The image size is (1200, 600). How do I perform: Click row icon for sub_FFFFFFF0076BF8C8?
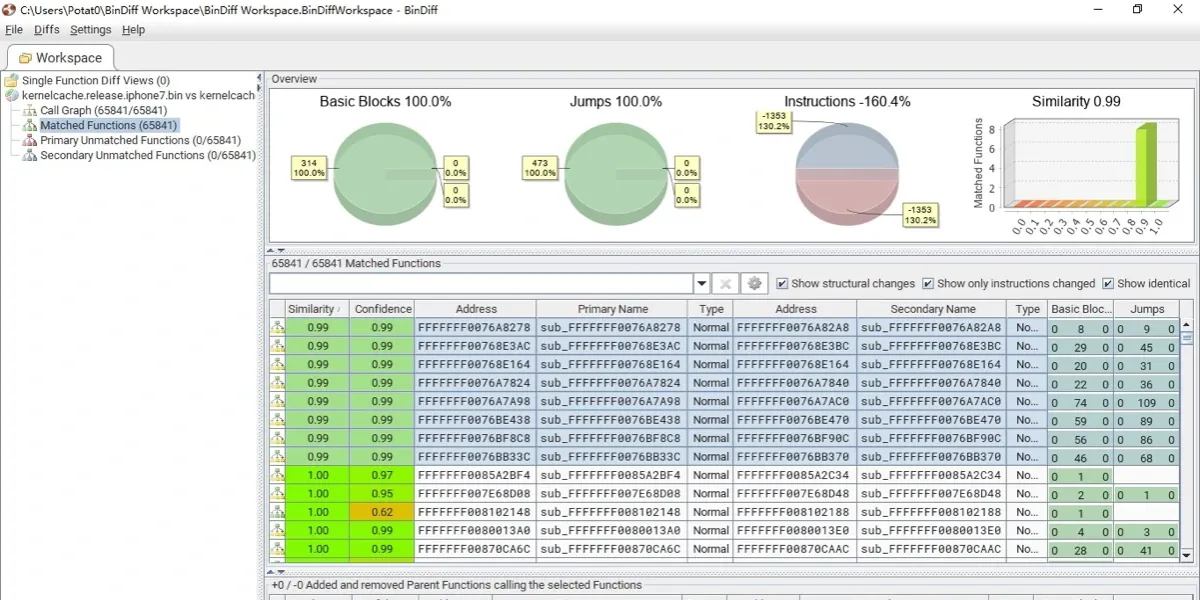278,438
